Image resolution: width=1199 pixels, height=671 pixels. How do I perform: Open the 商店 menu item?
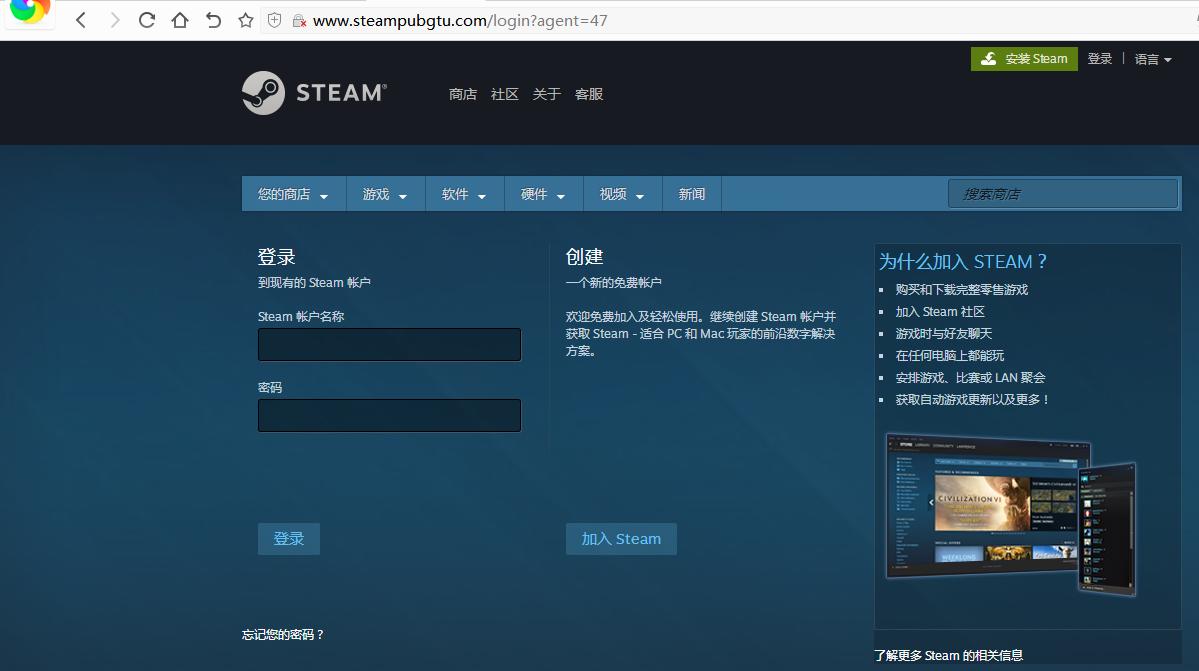(462, 94)
